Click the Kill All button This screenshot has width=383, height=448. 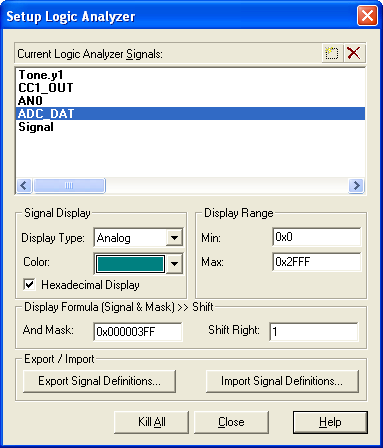point(151,422)
